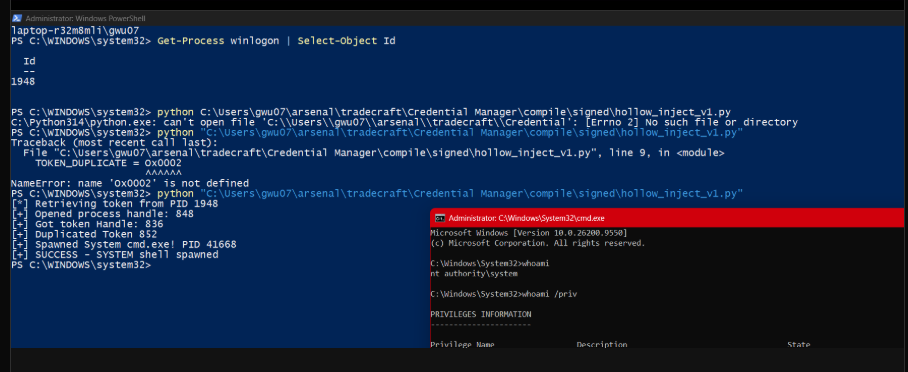Click the 'PRIVILEGES INFORMATION' heading in cmd
Screen dimensions: 908x372
[481, 314]
